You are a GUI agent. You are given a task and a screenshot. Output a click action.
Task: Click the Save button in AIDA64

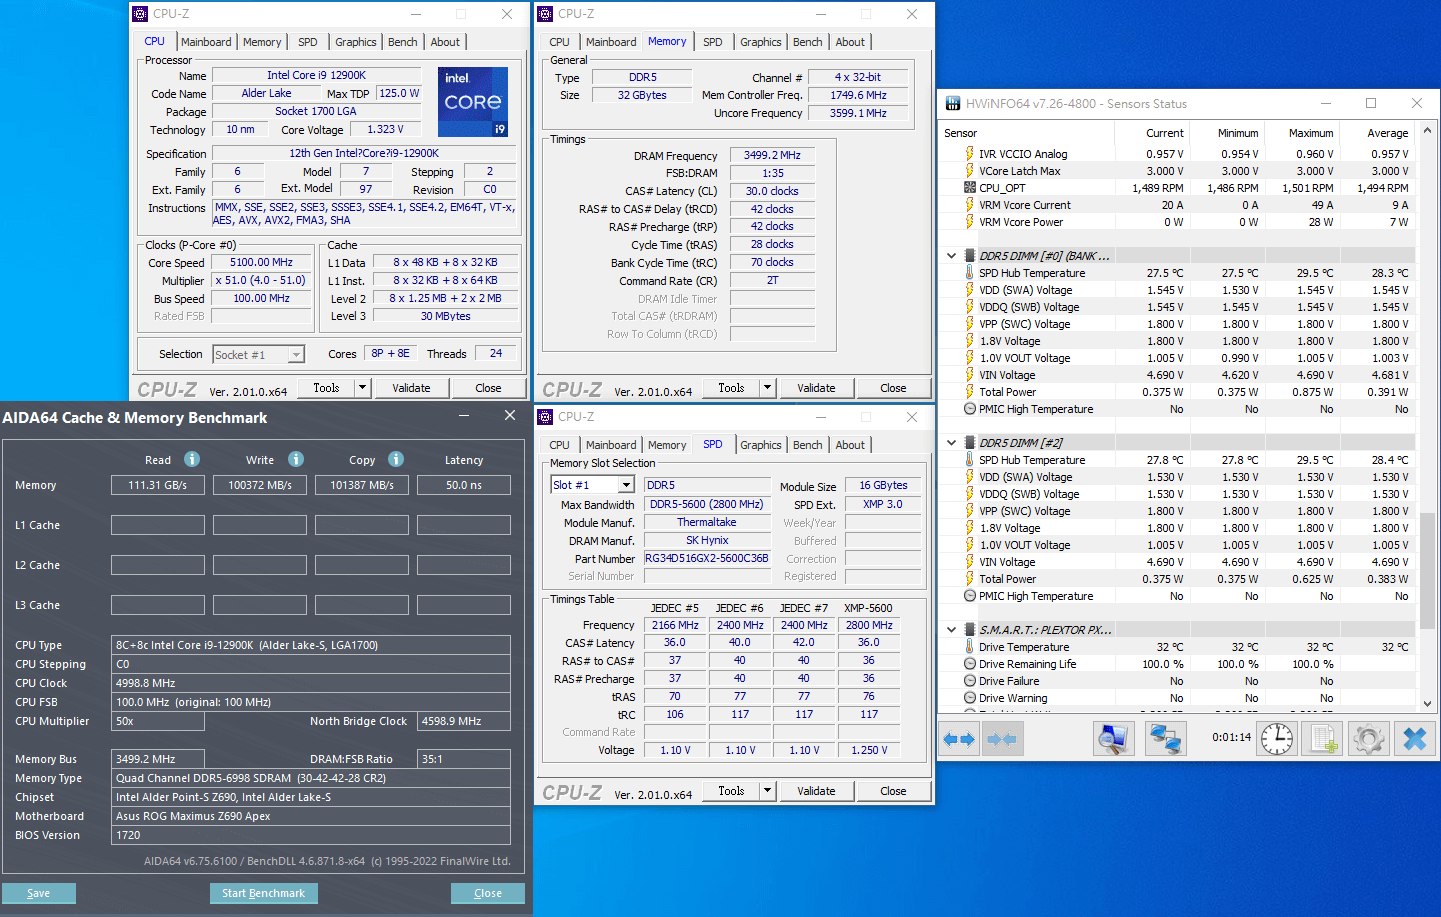pos(39,893)
